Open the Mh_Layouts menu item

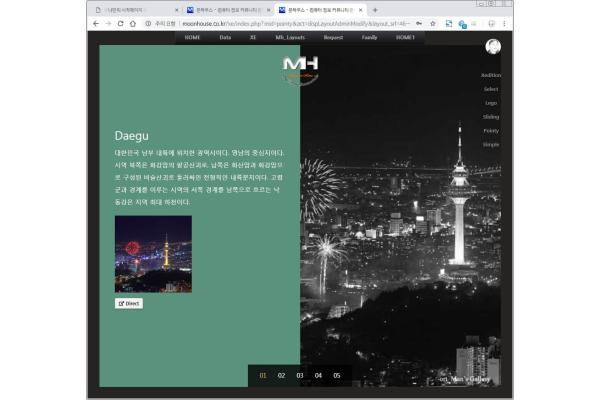click(290, 38)
